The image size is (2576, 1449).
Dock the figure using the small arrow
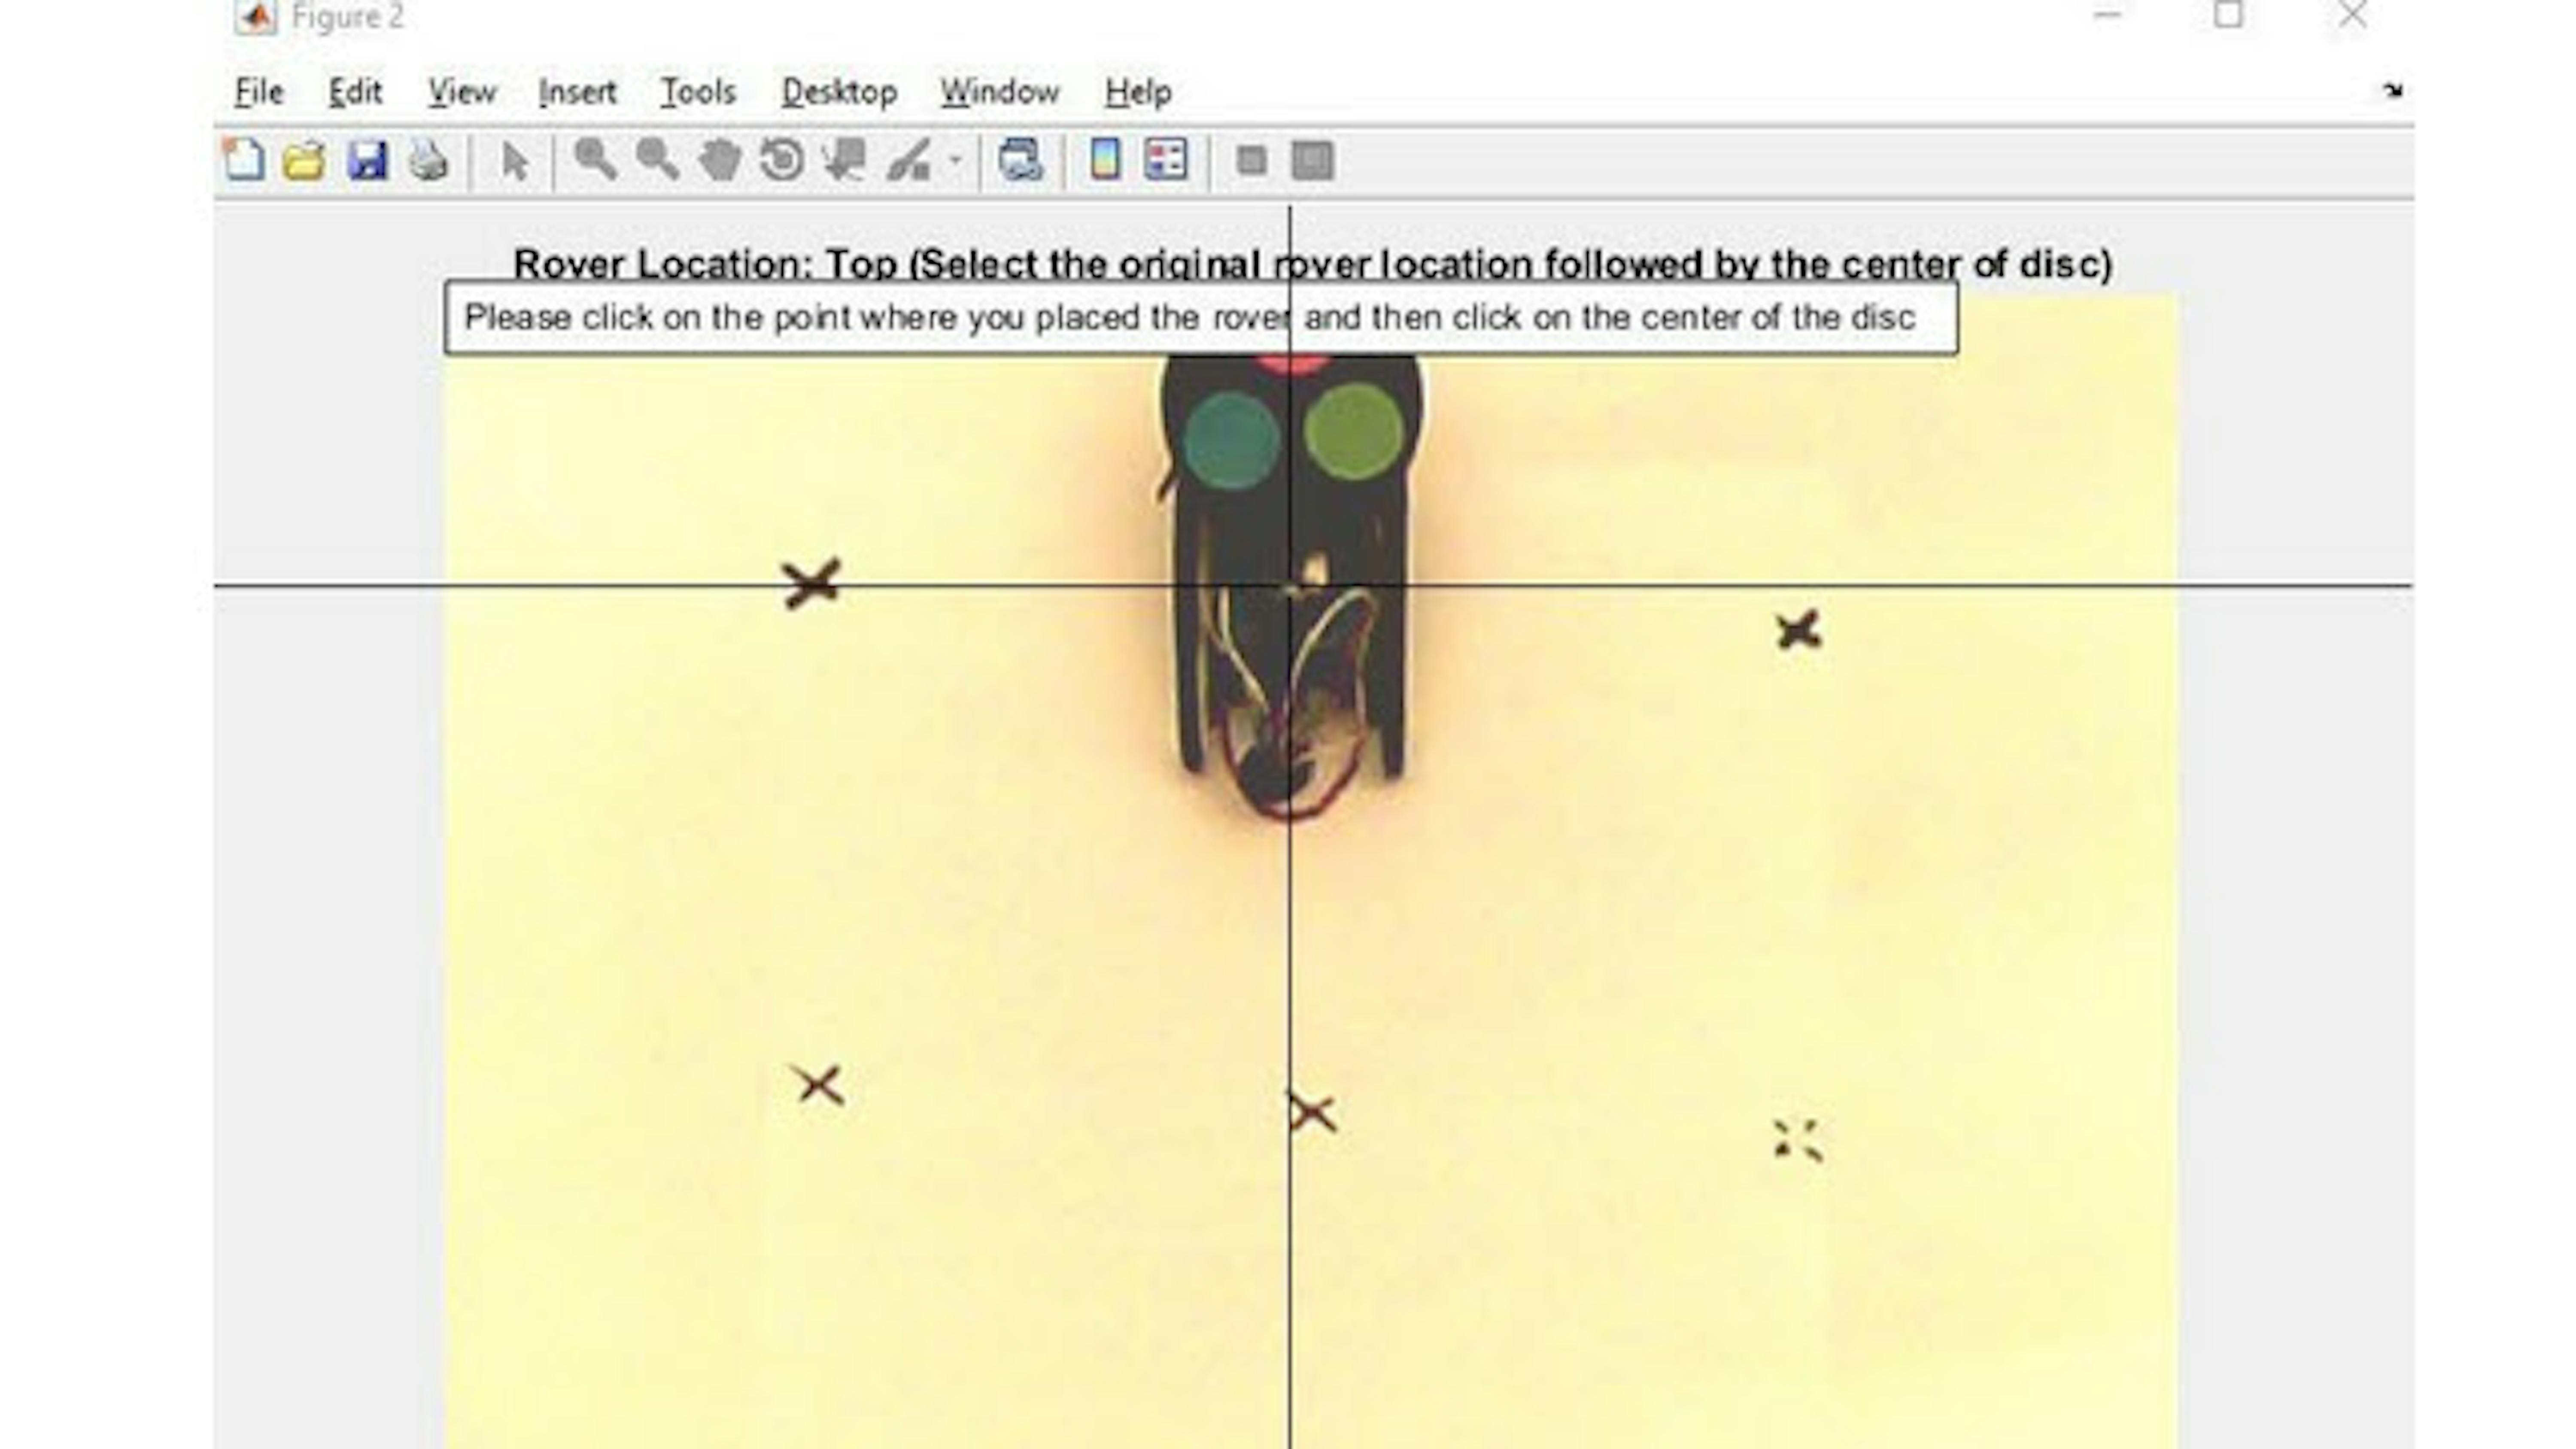(x=2393, y=91)
